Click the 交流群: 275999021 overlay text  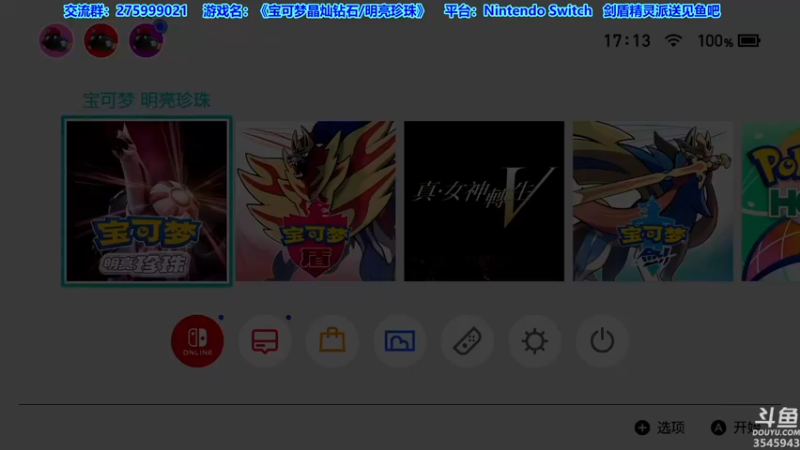click(125, 11)
